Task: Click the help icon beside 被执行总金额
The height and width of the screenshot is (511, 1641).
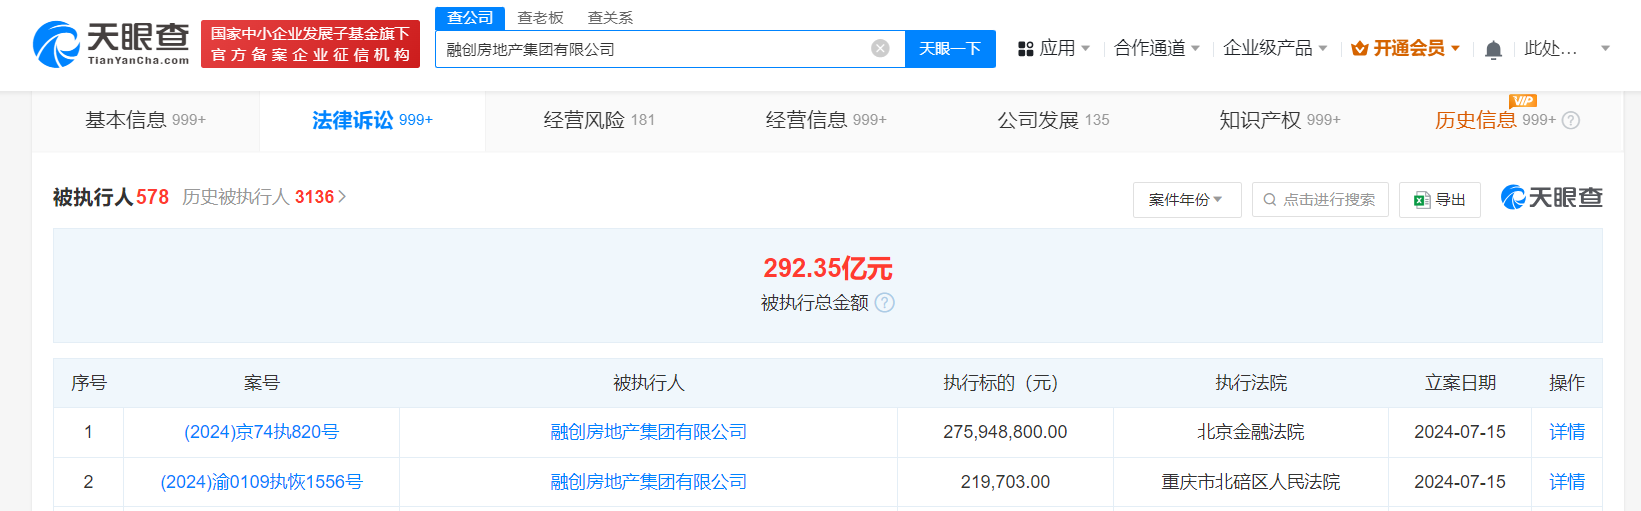Action: pyautogui.click(x=884, y=302)
